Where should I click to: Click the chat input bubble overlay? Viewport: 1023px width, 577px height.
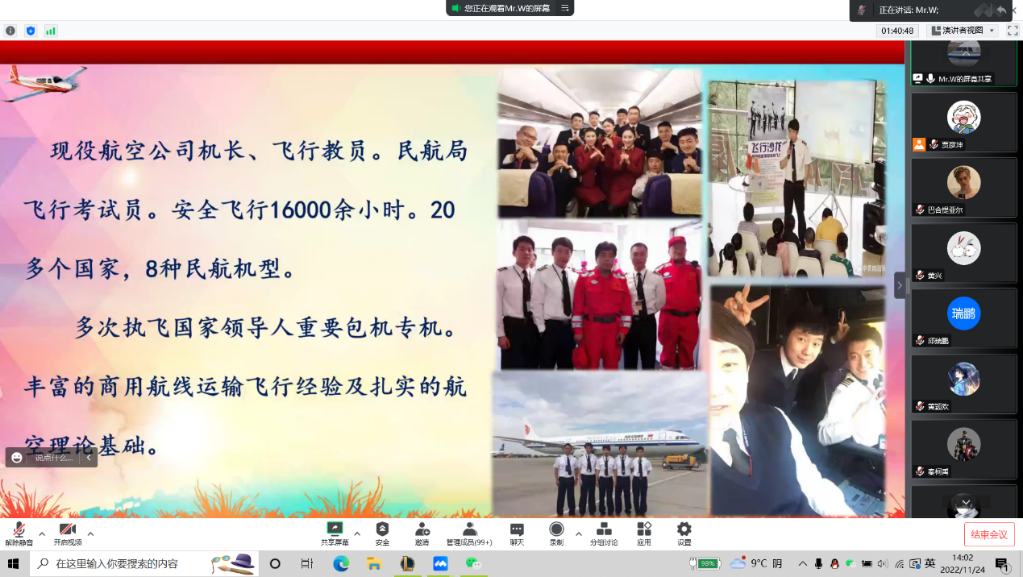pyautogui.click(x=52, y=457)
